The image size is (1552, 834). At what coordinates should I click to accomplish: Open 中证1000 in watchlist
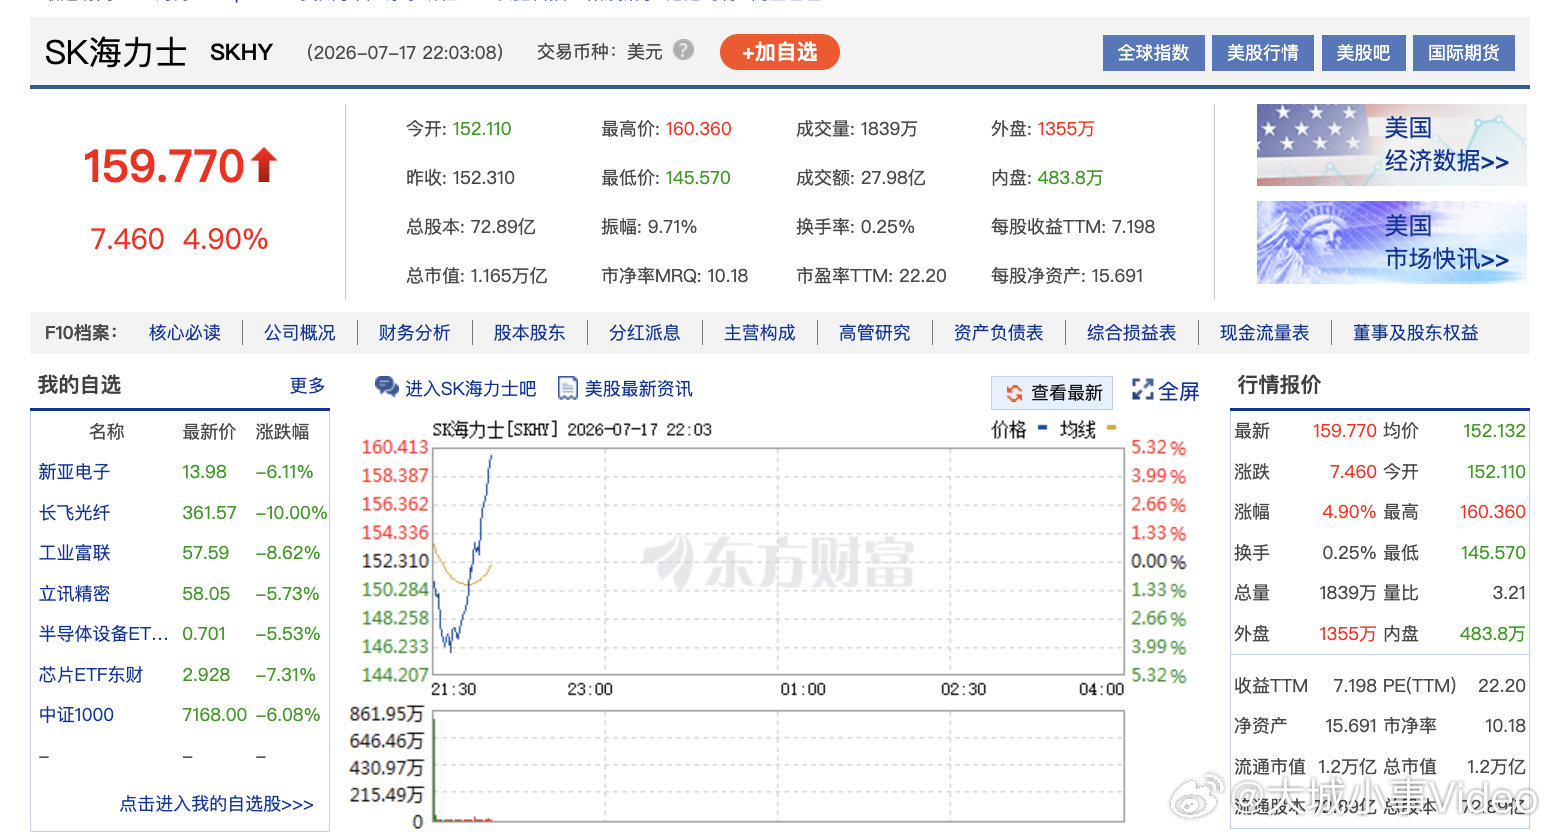point(76,715)
